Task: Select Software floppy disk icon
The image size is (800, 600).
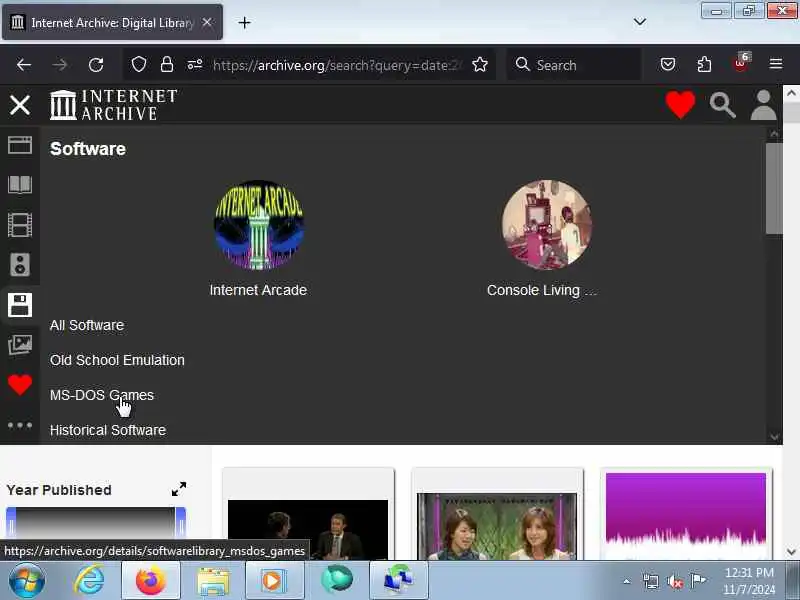Action: tap(20, 305)
